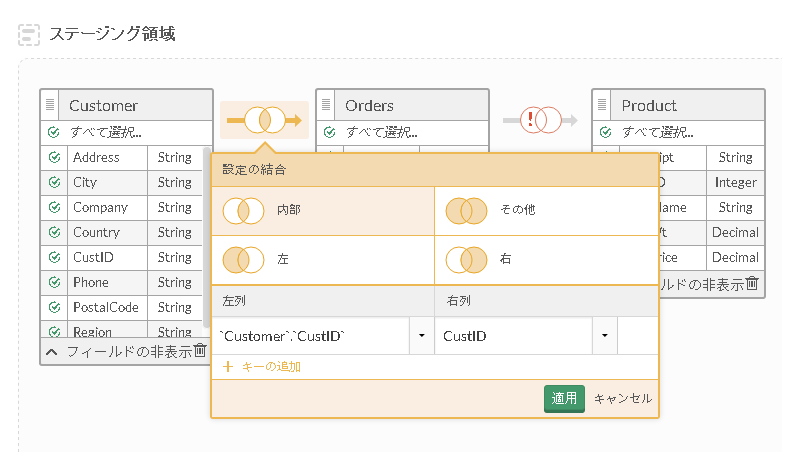Toggle select-all checkbox in Product table

pyautogui.click(x=605, y=132)
